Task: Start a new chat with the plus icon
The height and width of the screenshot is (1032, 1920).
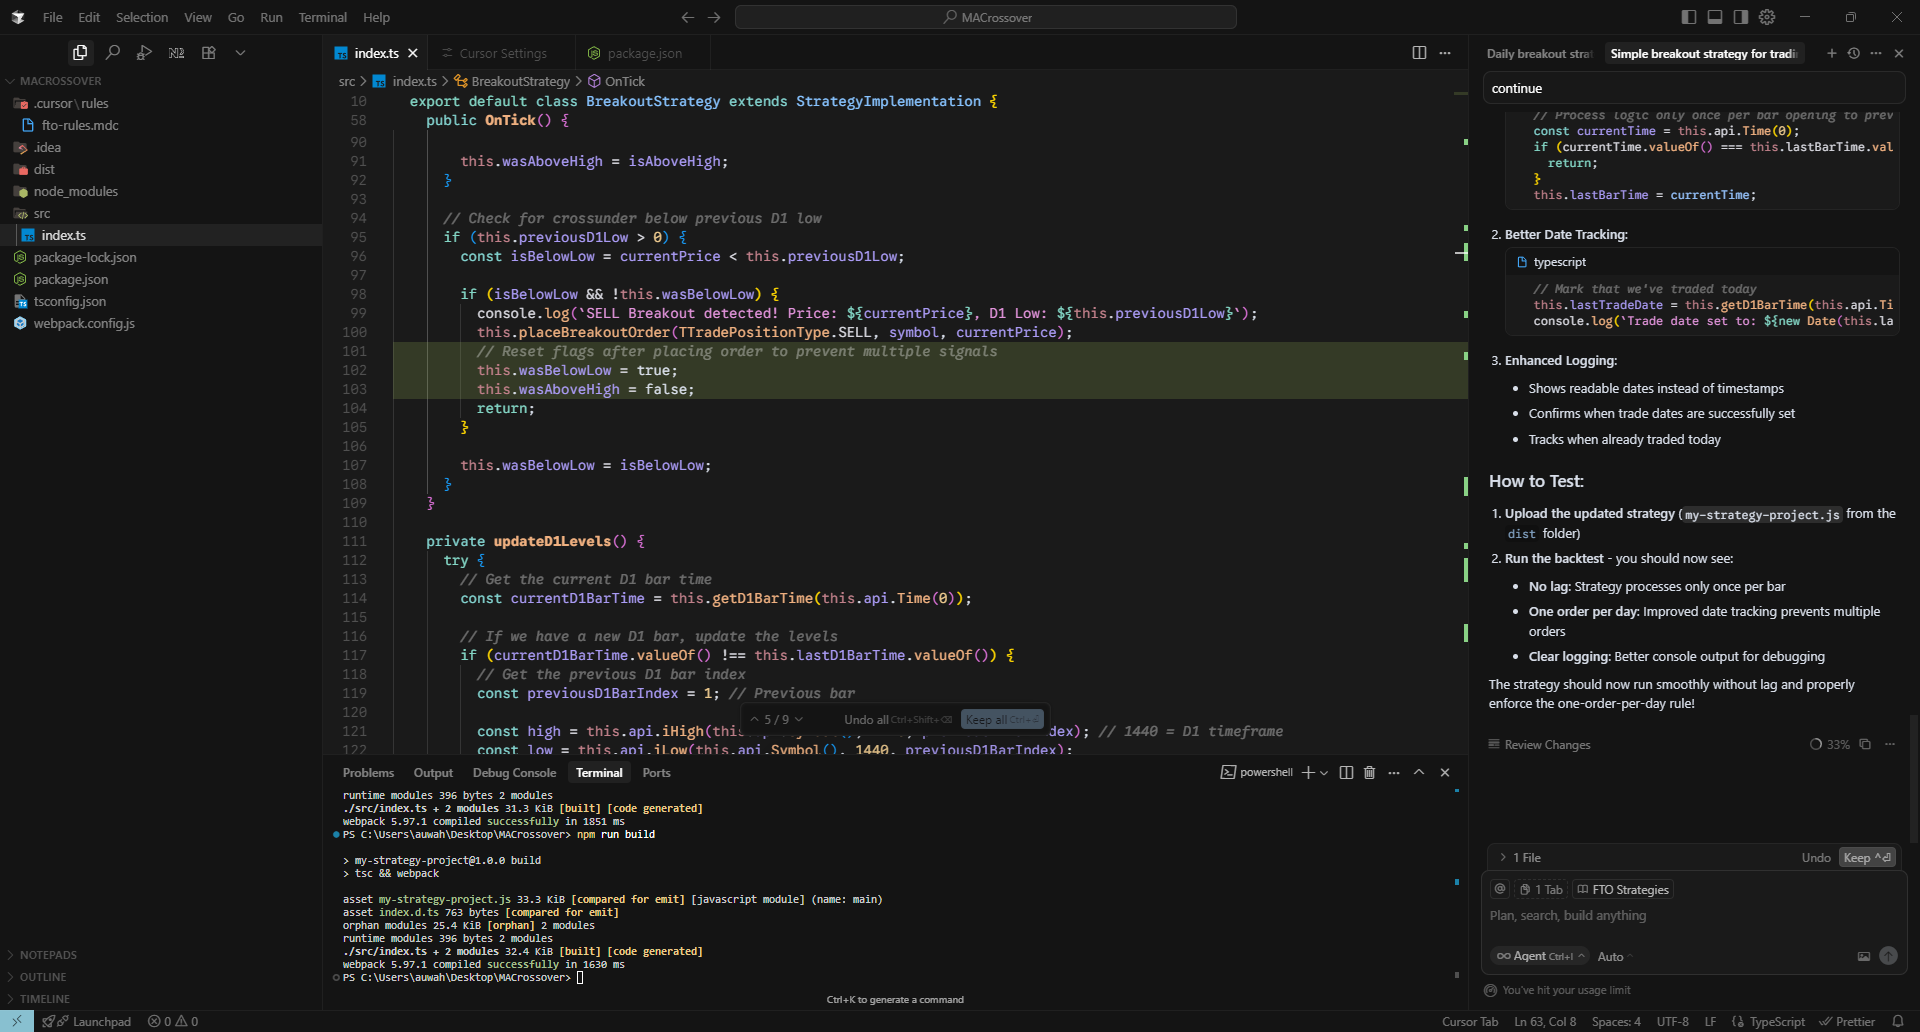Action: (1832, 54)
